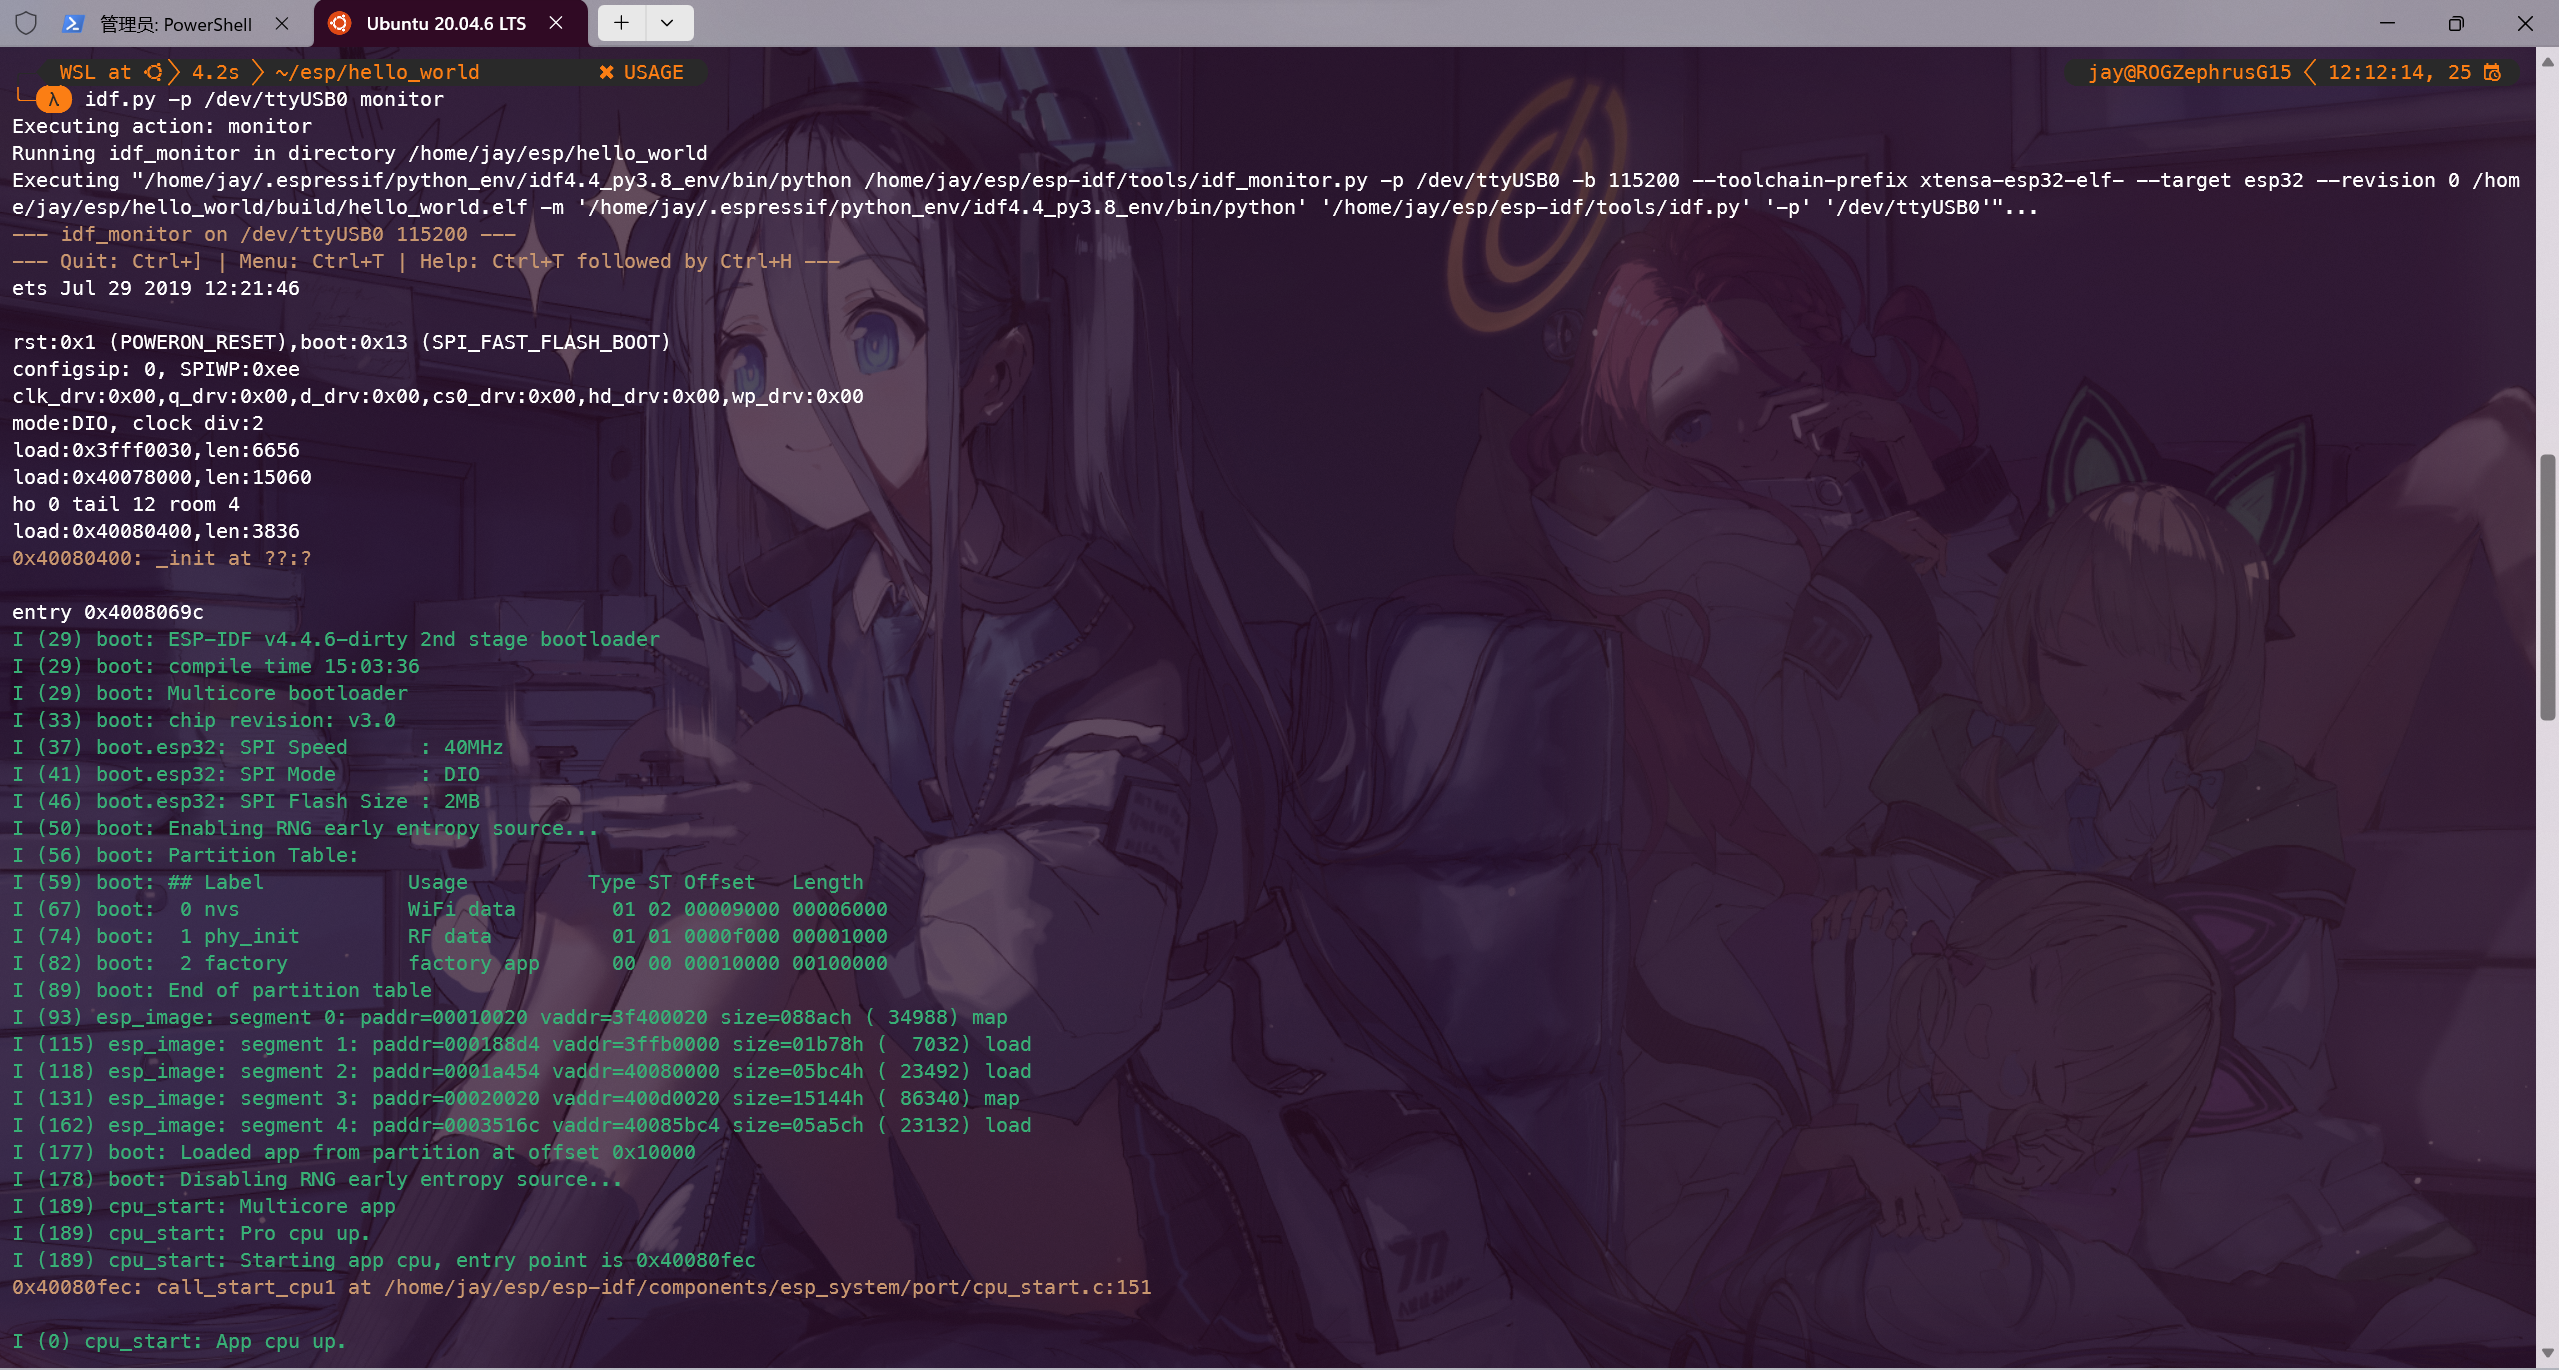Click the 'SPI Speed : 40MHz' line

[258, 747]
